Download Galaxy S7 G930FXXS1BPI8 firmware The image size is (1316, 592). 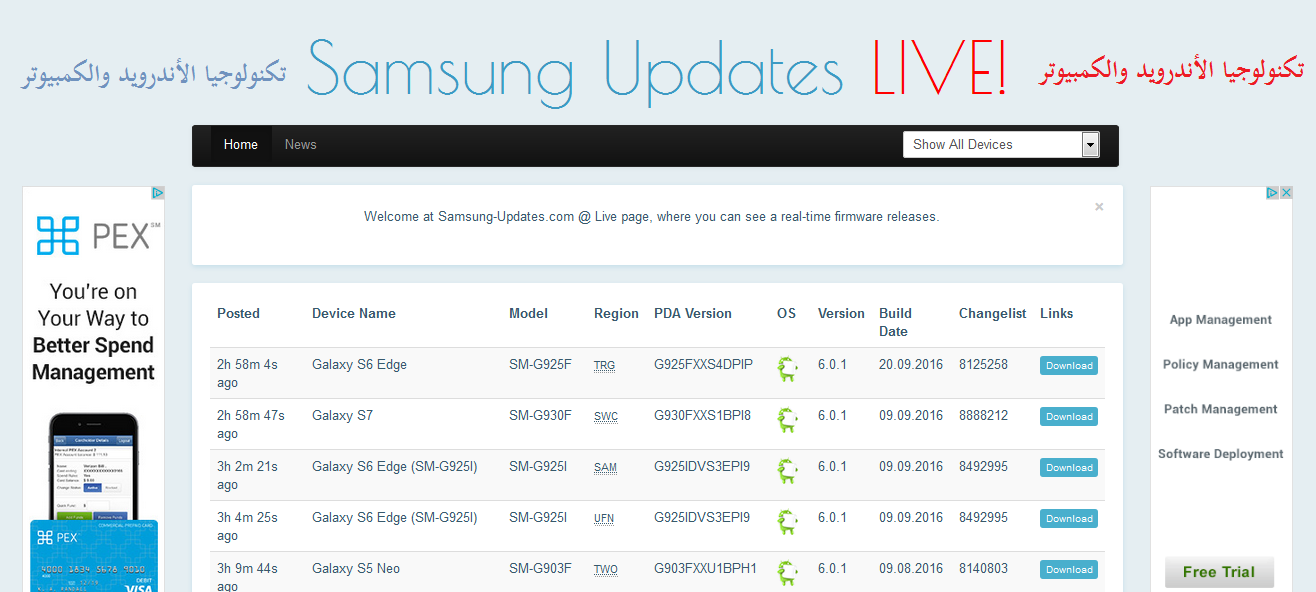1069,417
